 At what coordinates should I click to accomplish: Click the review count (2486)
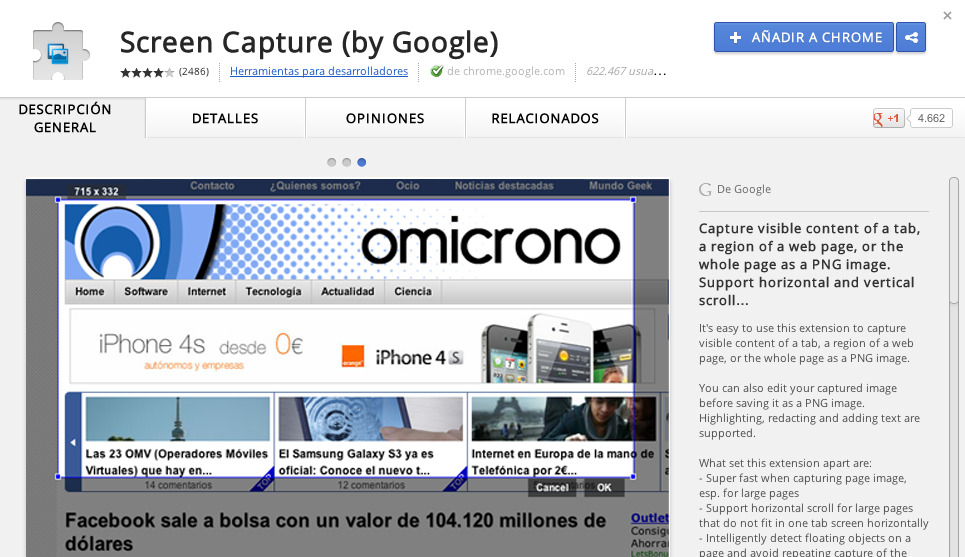click(194, 71)
